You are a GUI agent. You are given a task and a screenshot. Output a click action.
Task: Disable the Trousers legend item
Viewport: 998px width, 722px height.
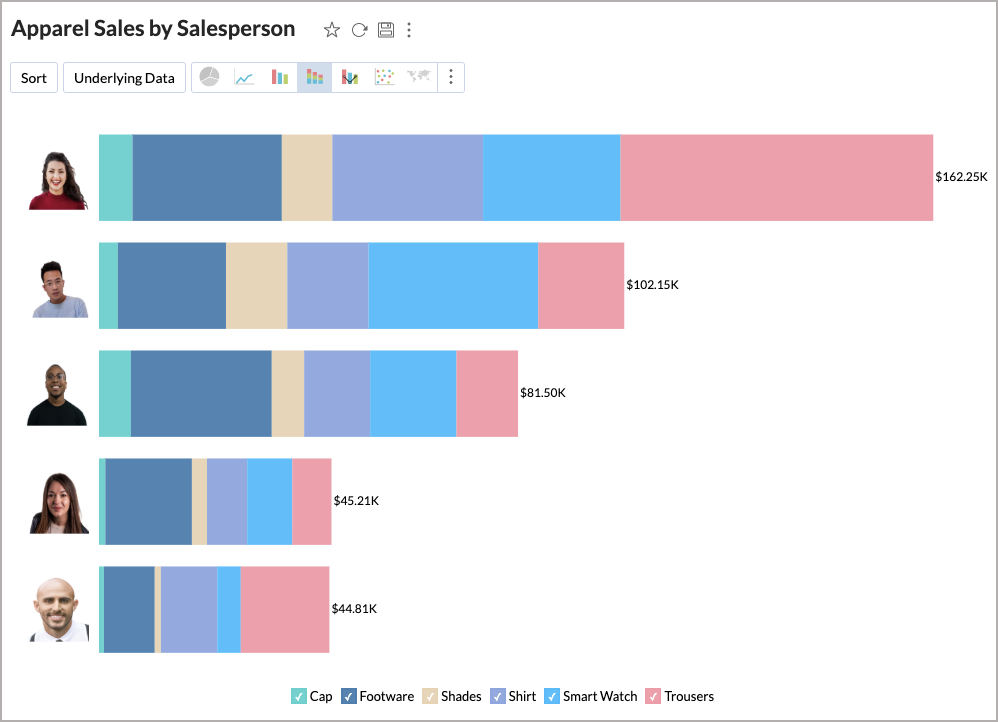[653, 696]
